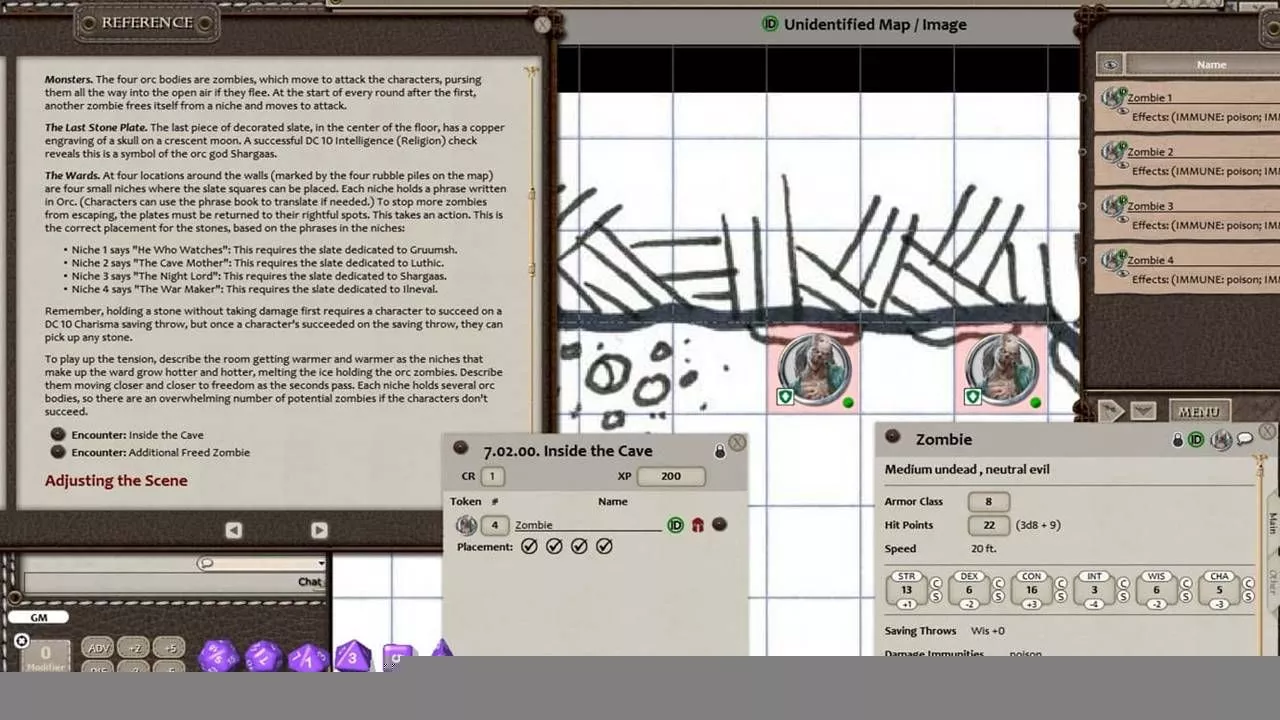The width and height of the screenshot is (1280, 720).
Task: Switch to the Other tab on the Zombie sheet
Action: 1272,581
